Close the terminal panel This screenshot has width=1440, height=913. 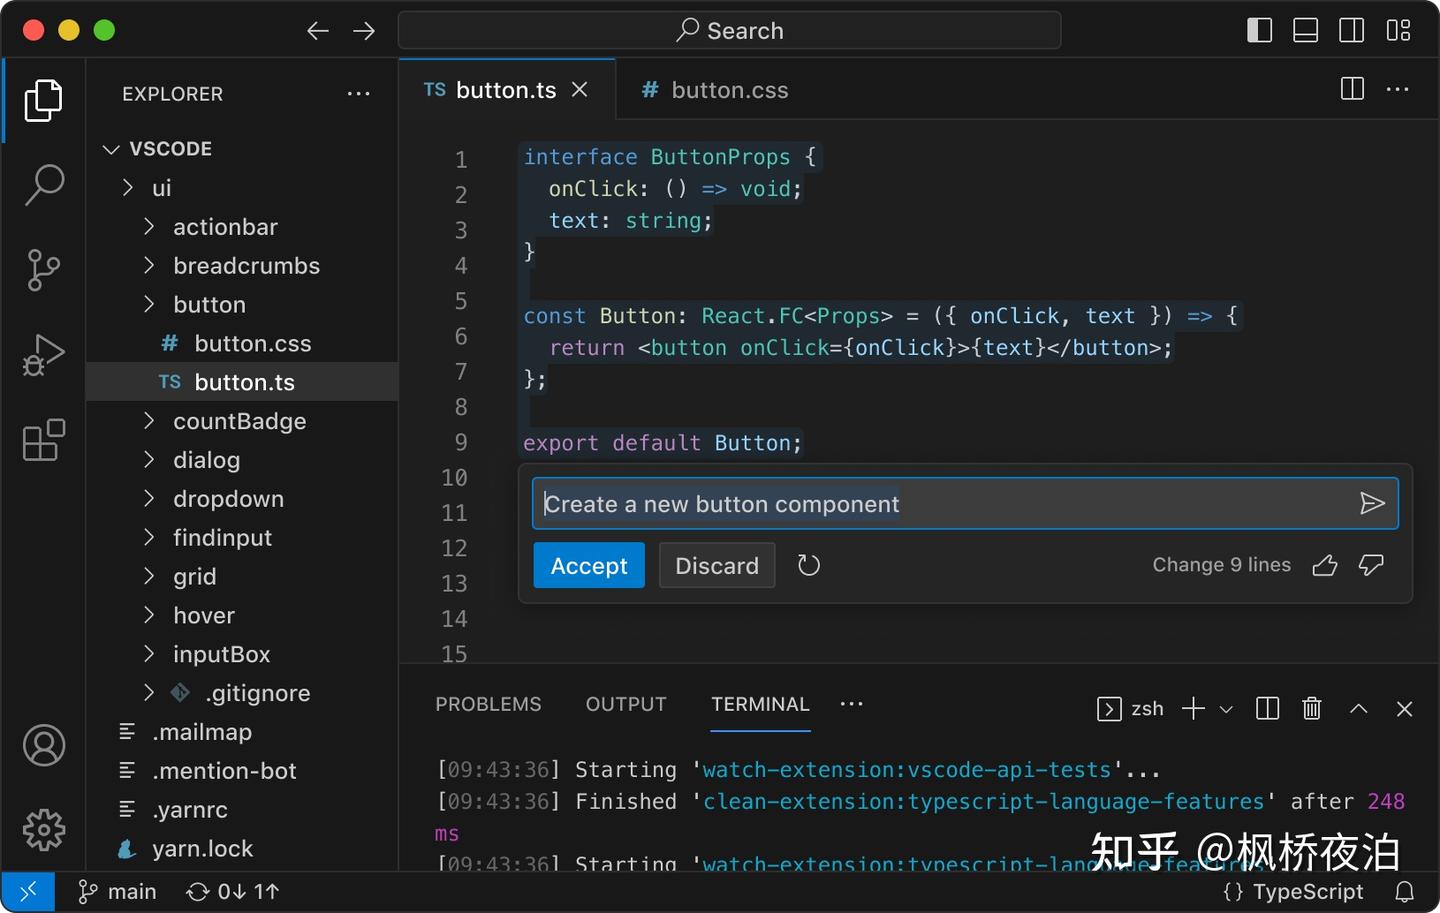[1404, 709]
